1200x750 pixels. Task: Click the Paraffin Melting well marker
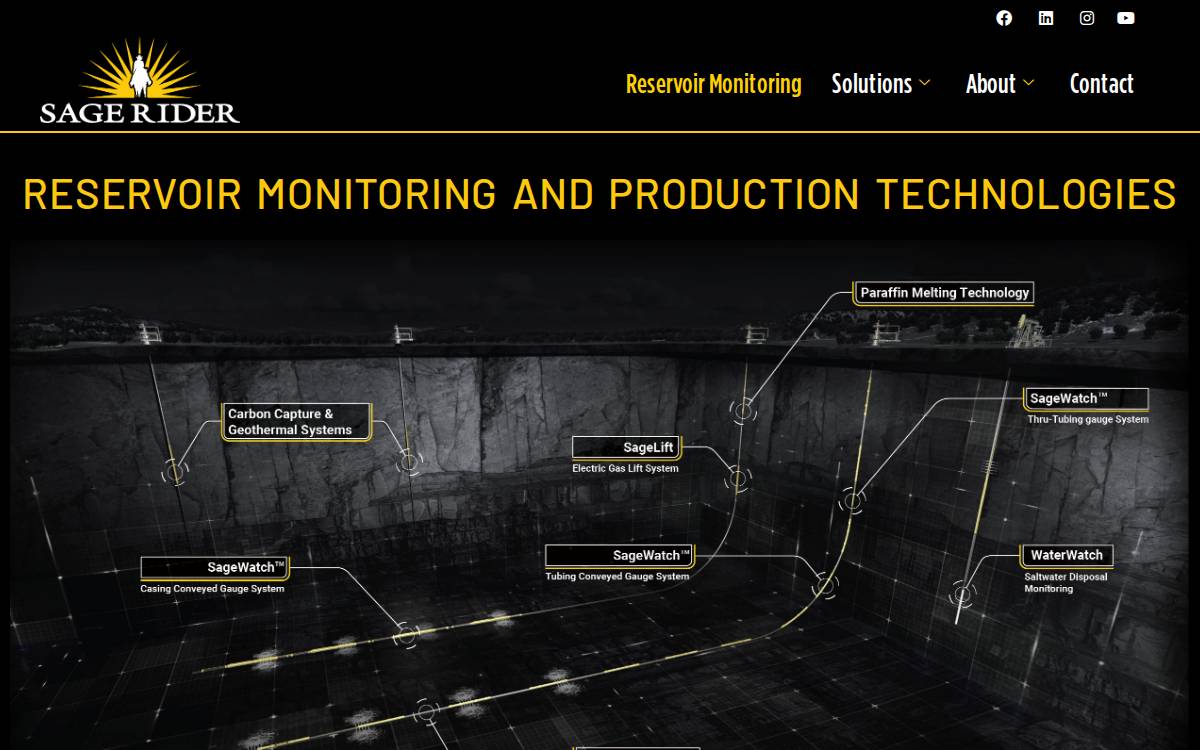(743, 409)
